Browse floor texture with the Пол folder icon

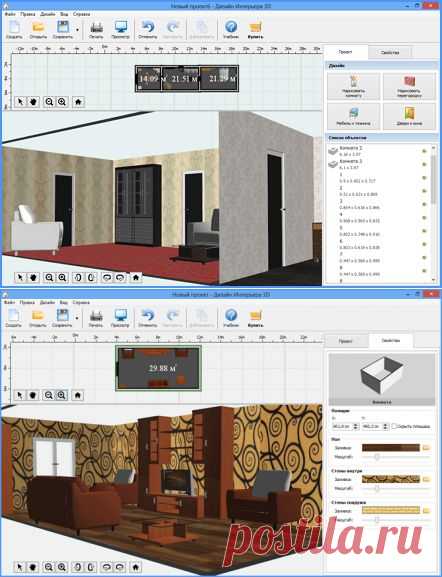coord(426,448)
